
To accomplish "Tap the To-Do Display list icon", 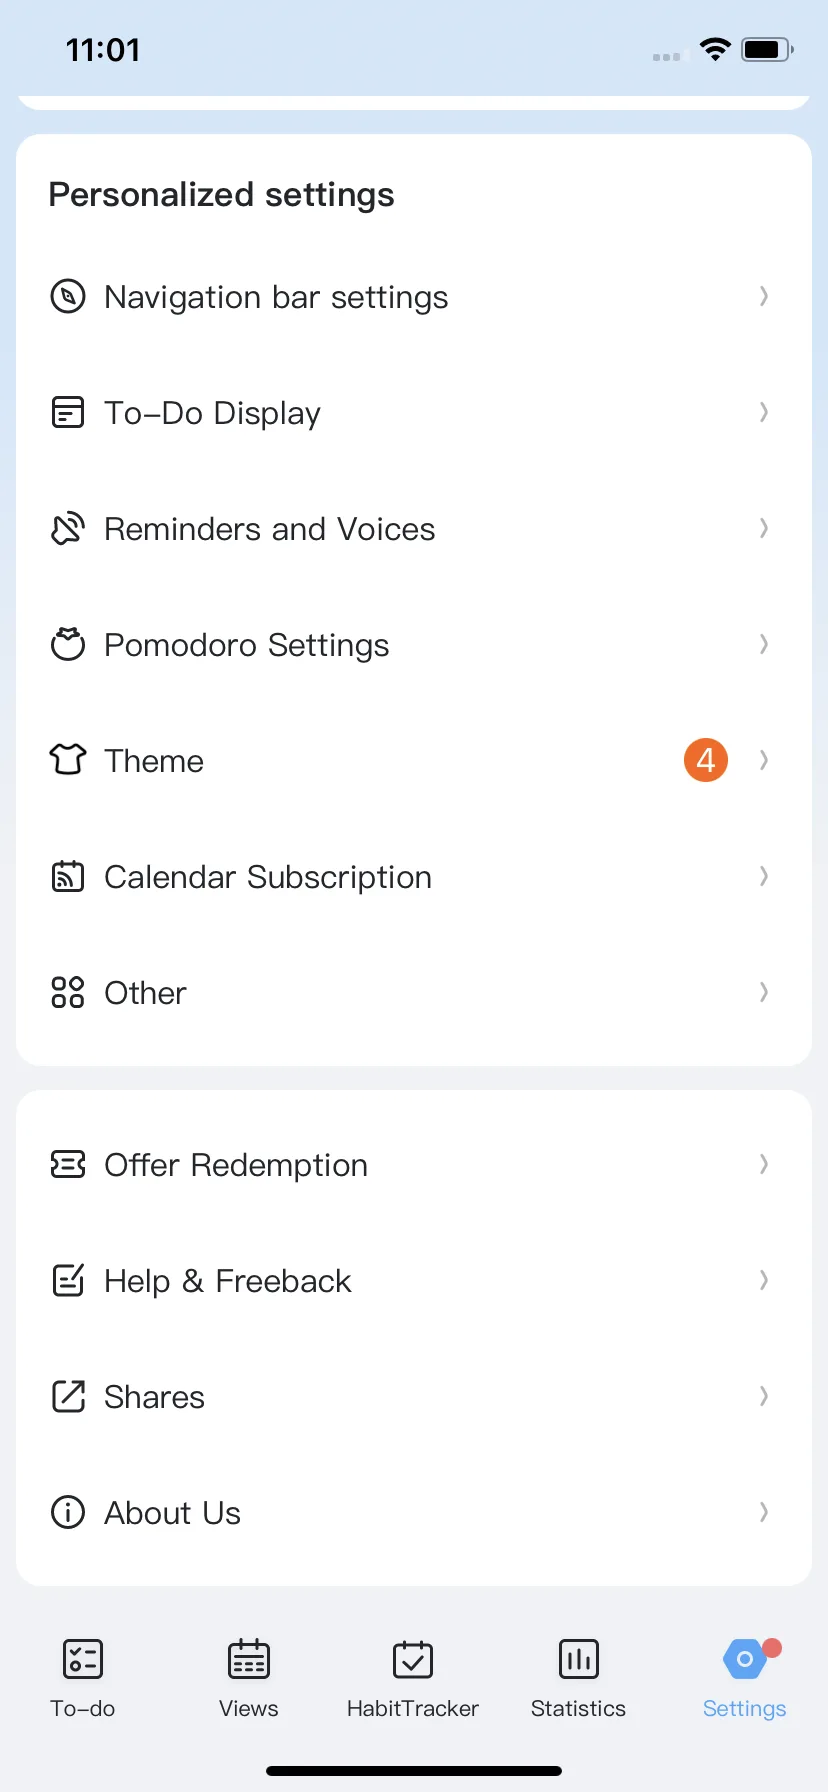I will pyautogui.click(x=68, y=412).
